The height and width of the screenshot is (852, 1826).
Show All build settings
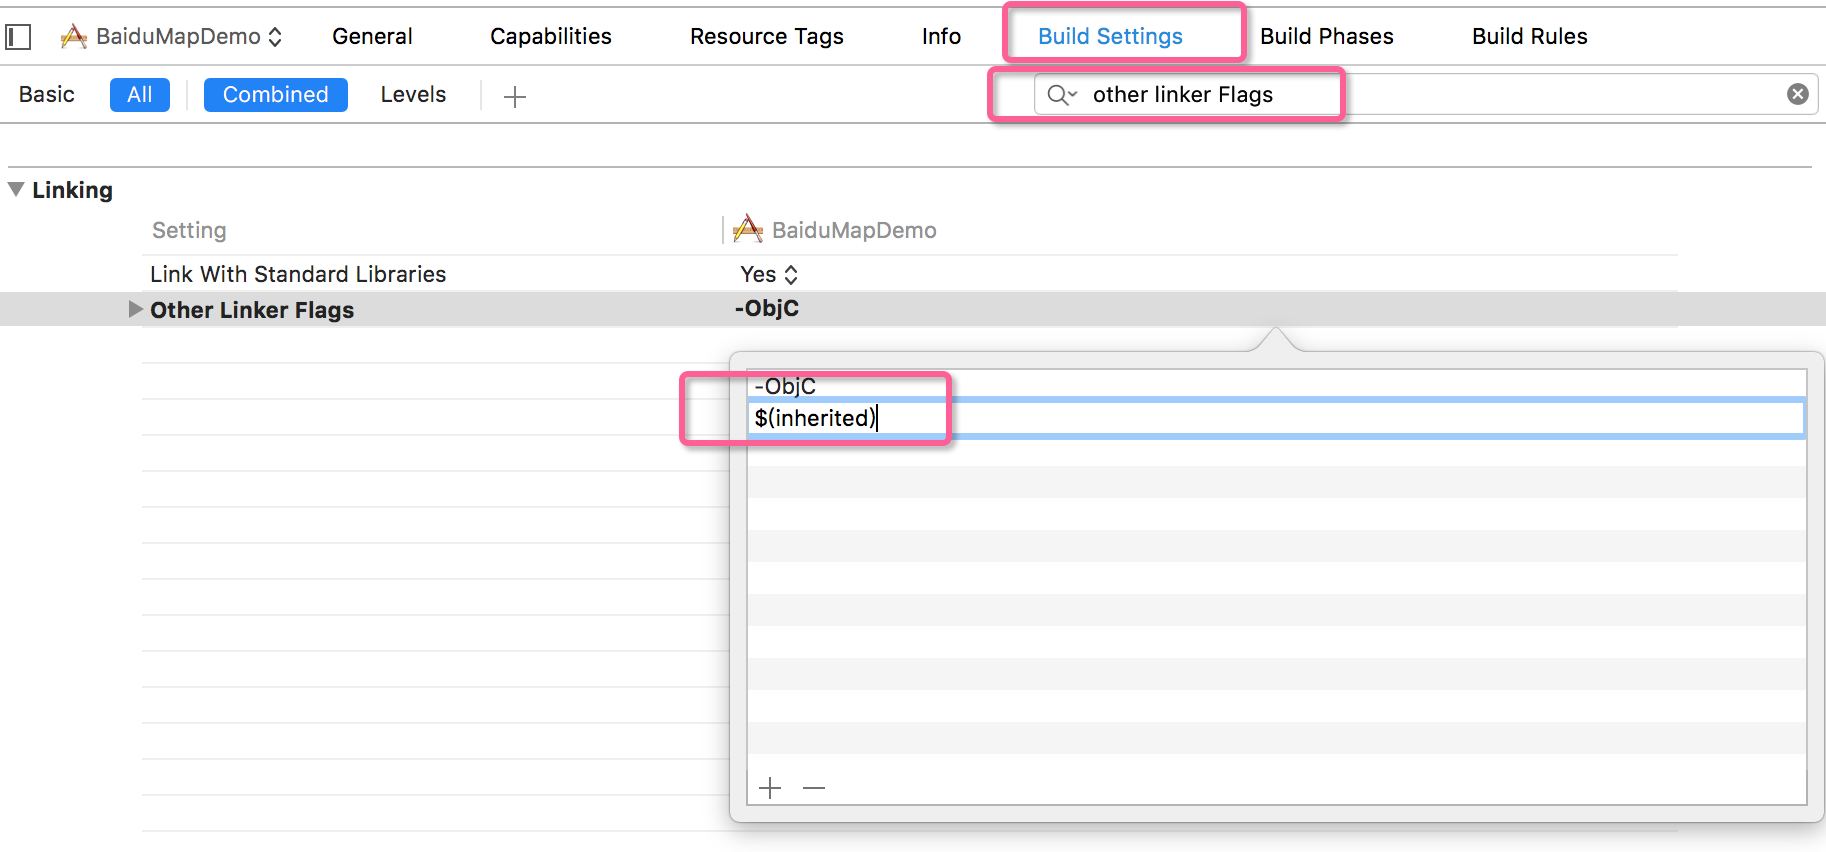coord(140,95)
